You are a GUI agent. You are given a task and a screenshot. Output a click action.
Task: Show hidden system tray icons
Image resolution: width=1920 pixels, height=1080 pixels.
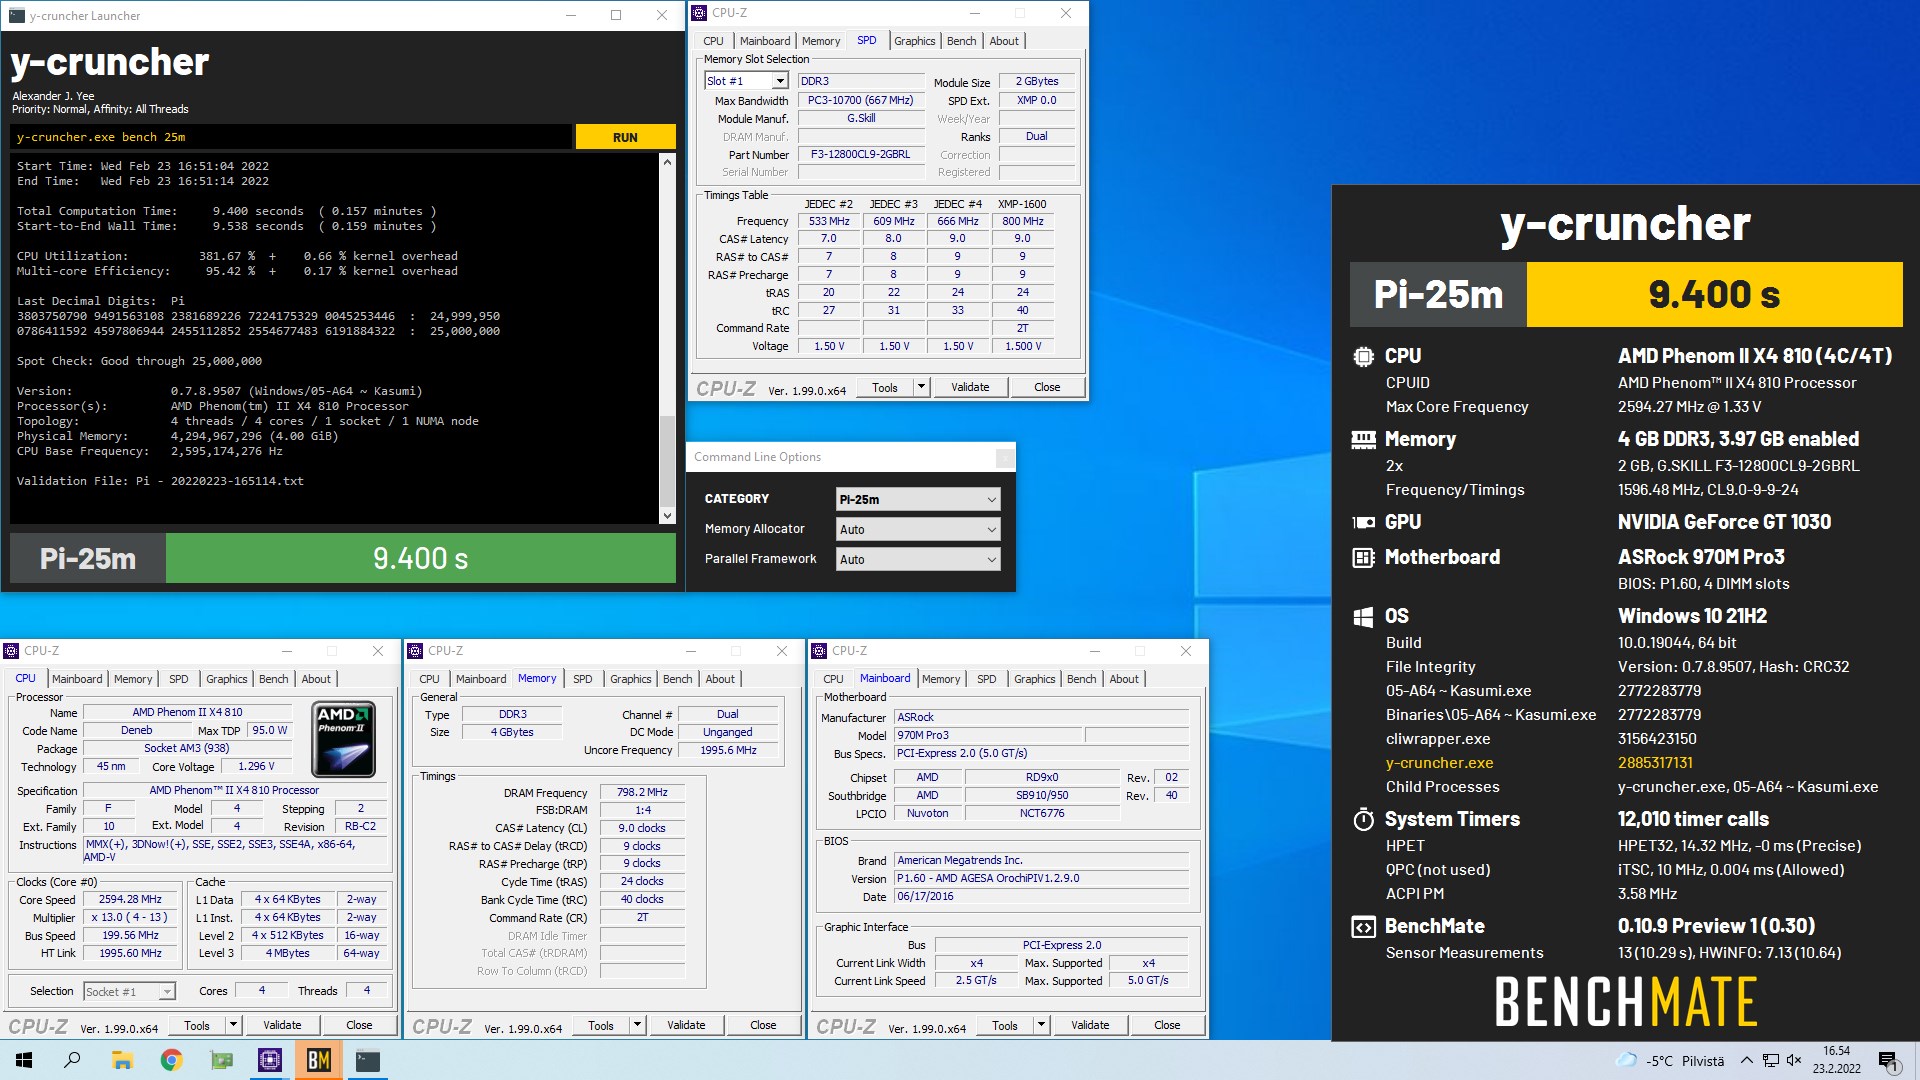click(1746, 1061)
